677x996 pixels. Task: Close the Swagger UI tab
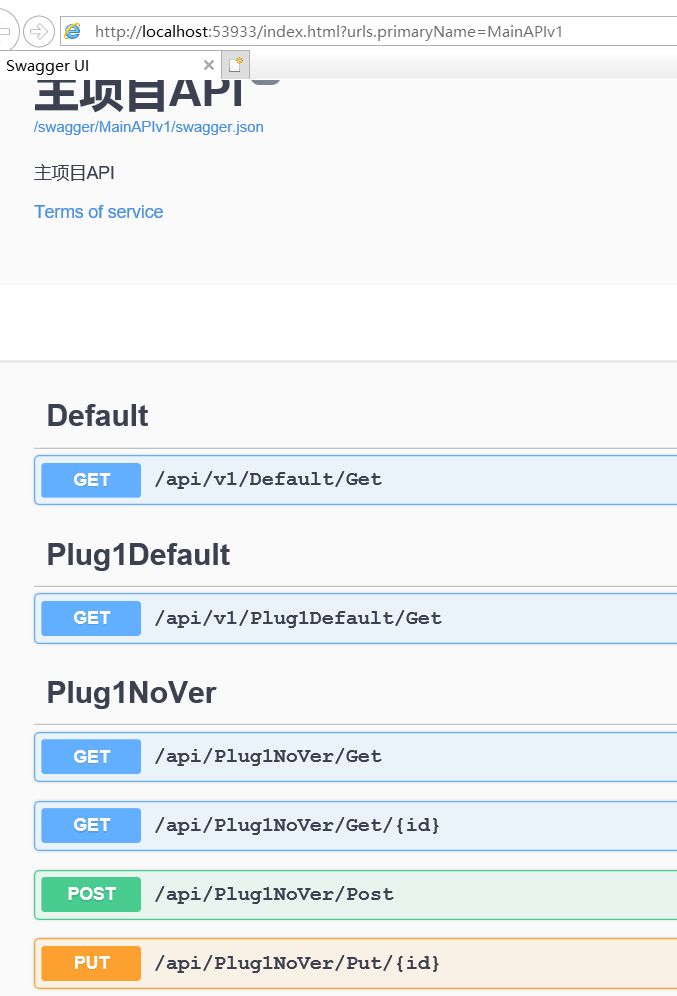pyautogui.click(x=209, y=65)
